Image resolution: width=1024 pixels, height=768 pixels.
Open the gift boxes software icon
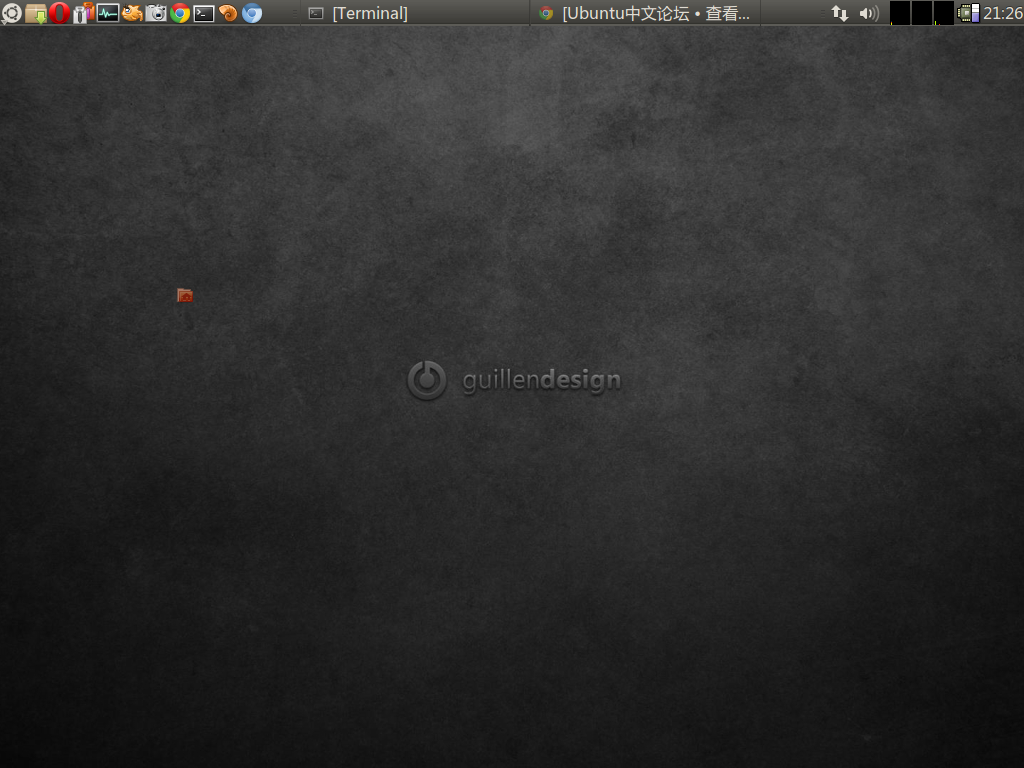(84, 13)
